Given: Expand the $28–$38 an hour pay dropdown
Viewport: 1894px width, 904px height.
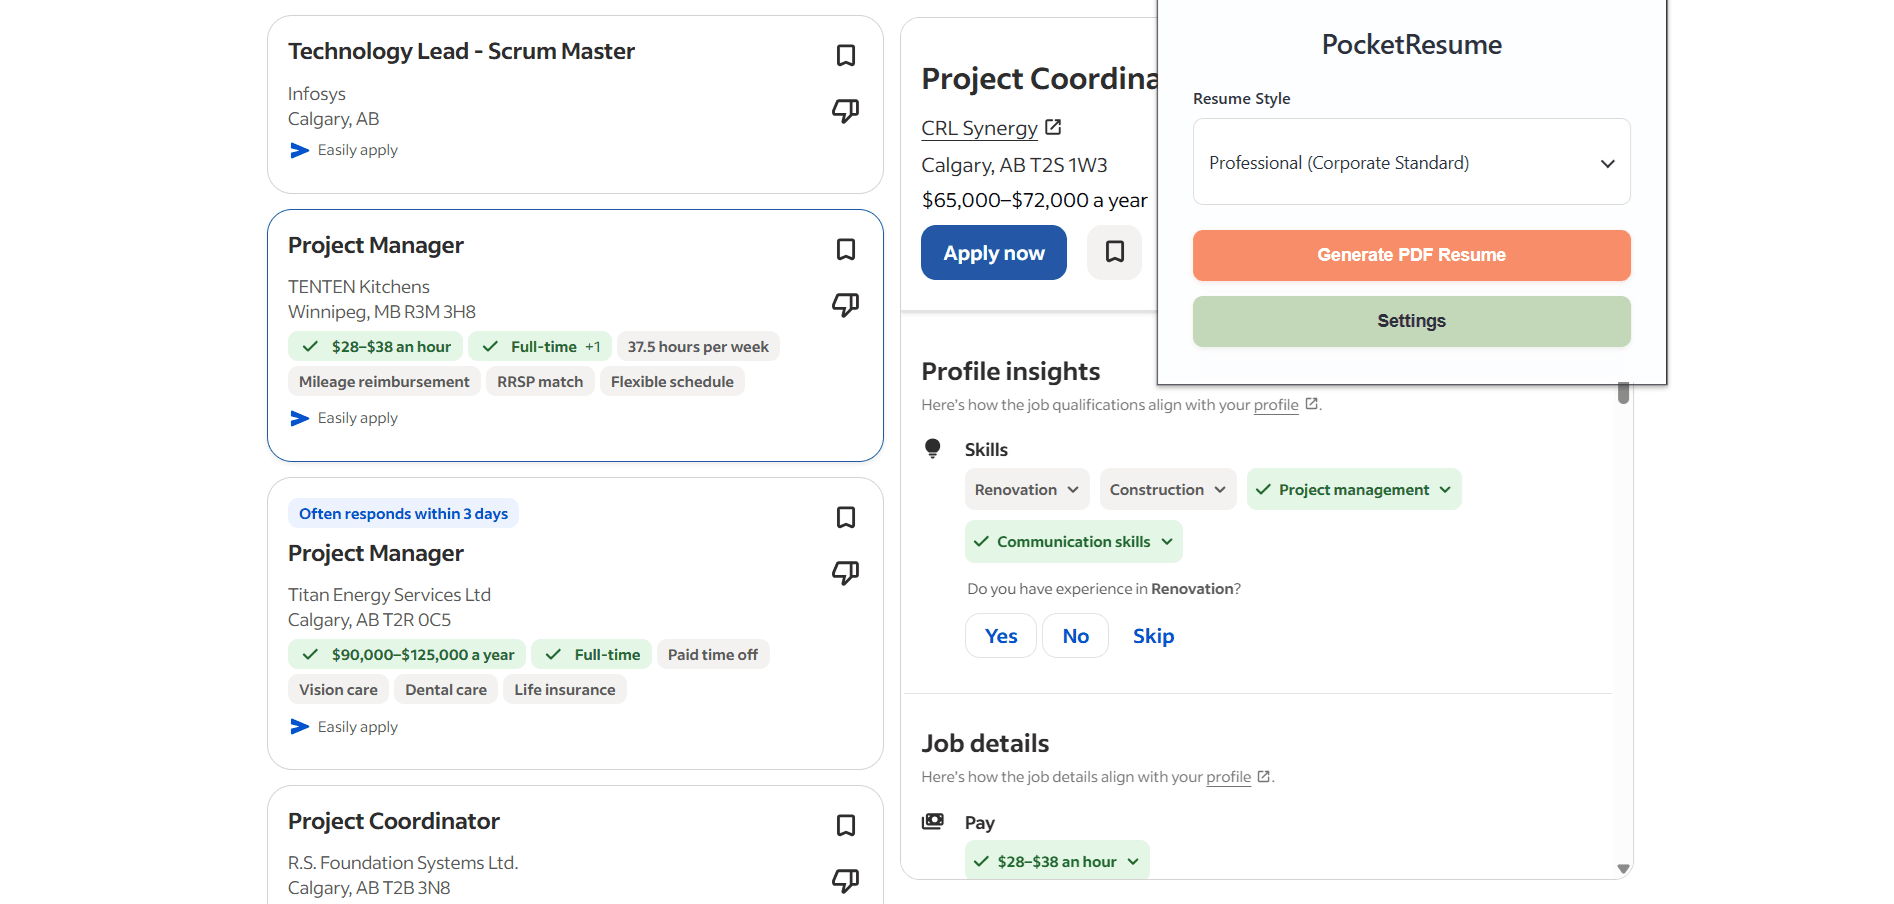Looking at the screenshot, I should tap(1133, 860).
